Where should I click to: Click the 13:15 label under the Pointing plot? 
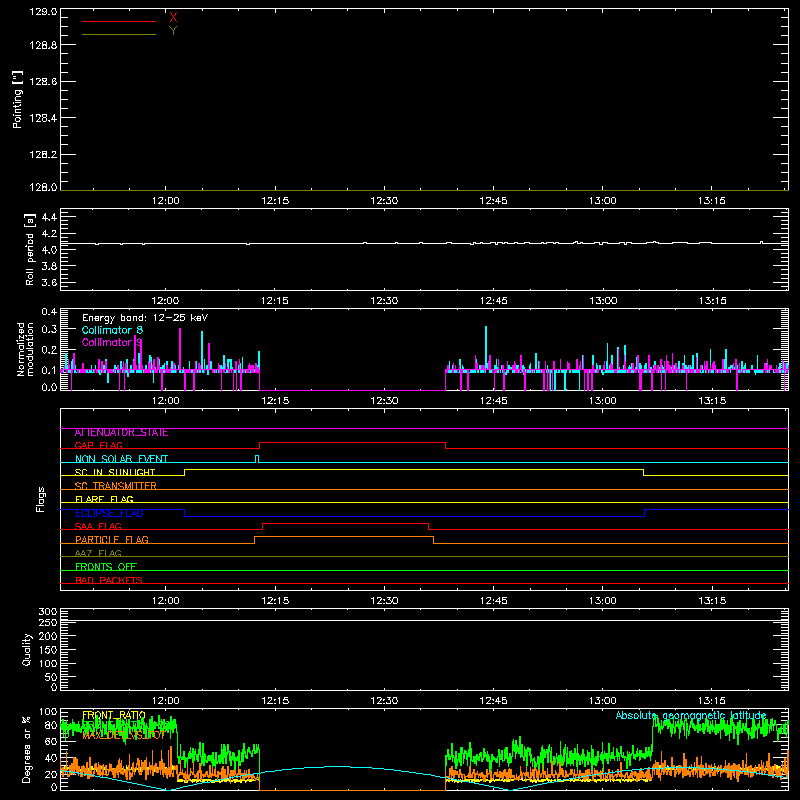pyautogui.click(x=712, y=201)
